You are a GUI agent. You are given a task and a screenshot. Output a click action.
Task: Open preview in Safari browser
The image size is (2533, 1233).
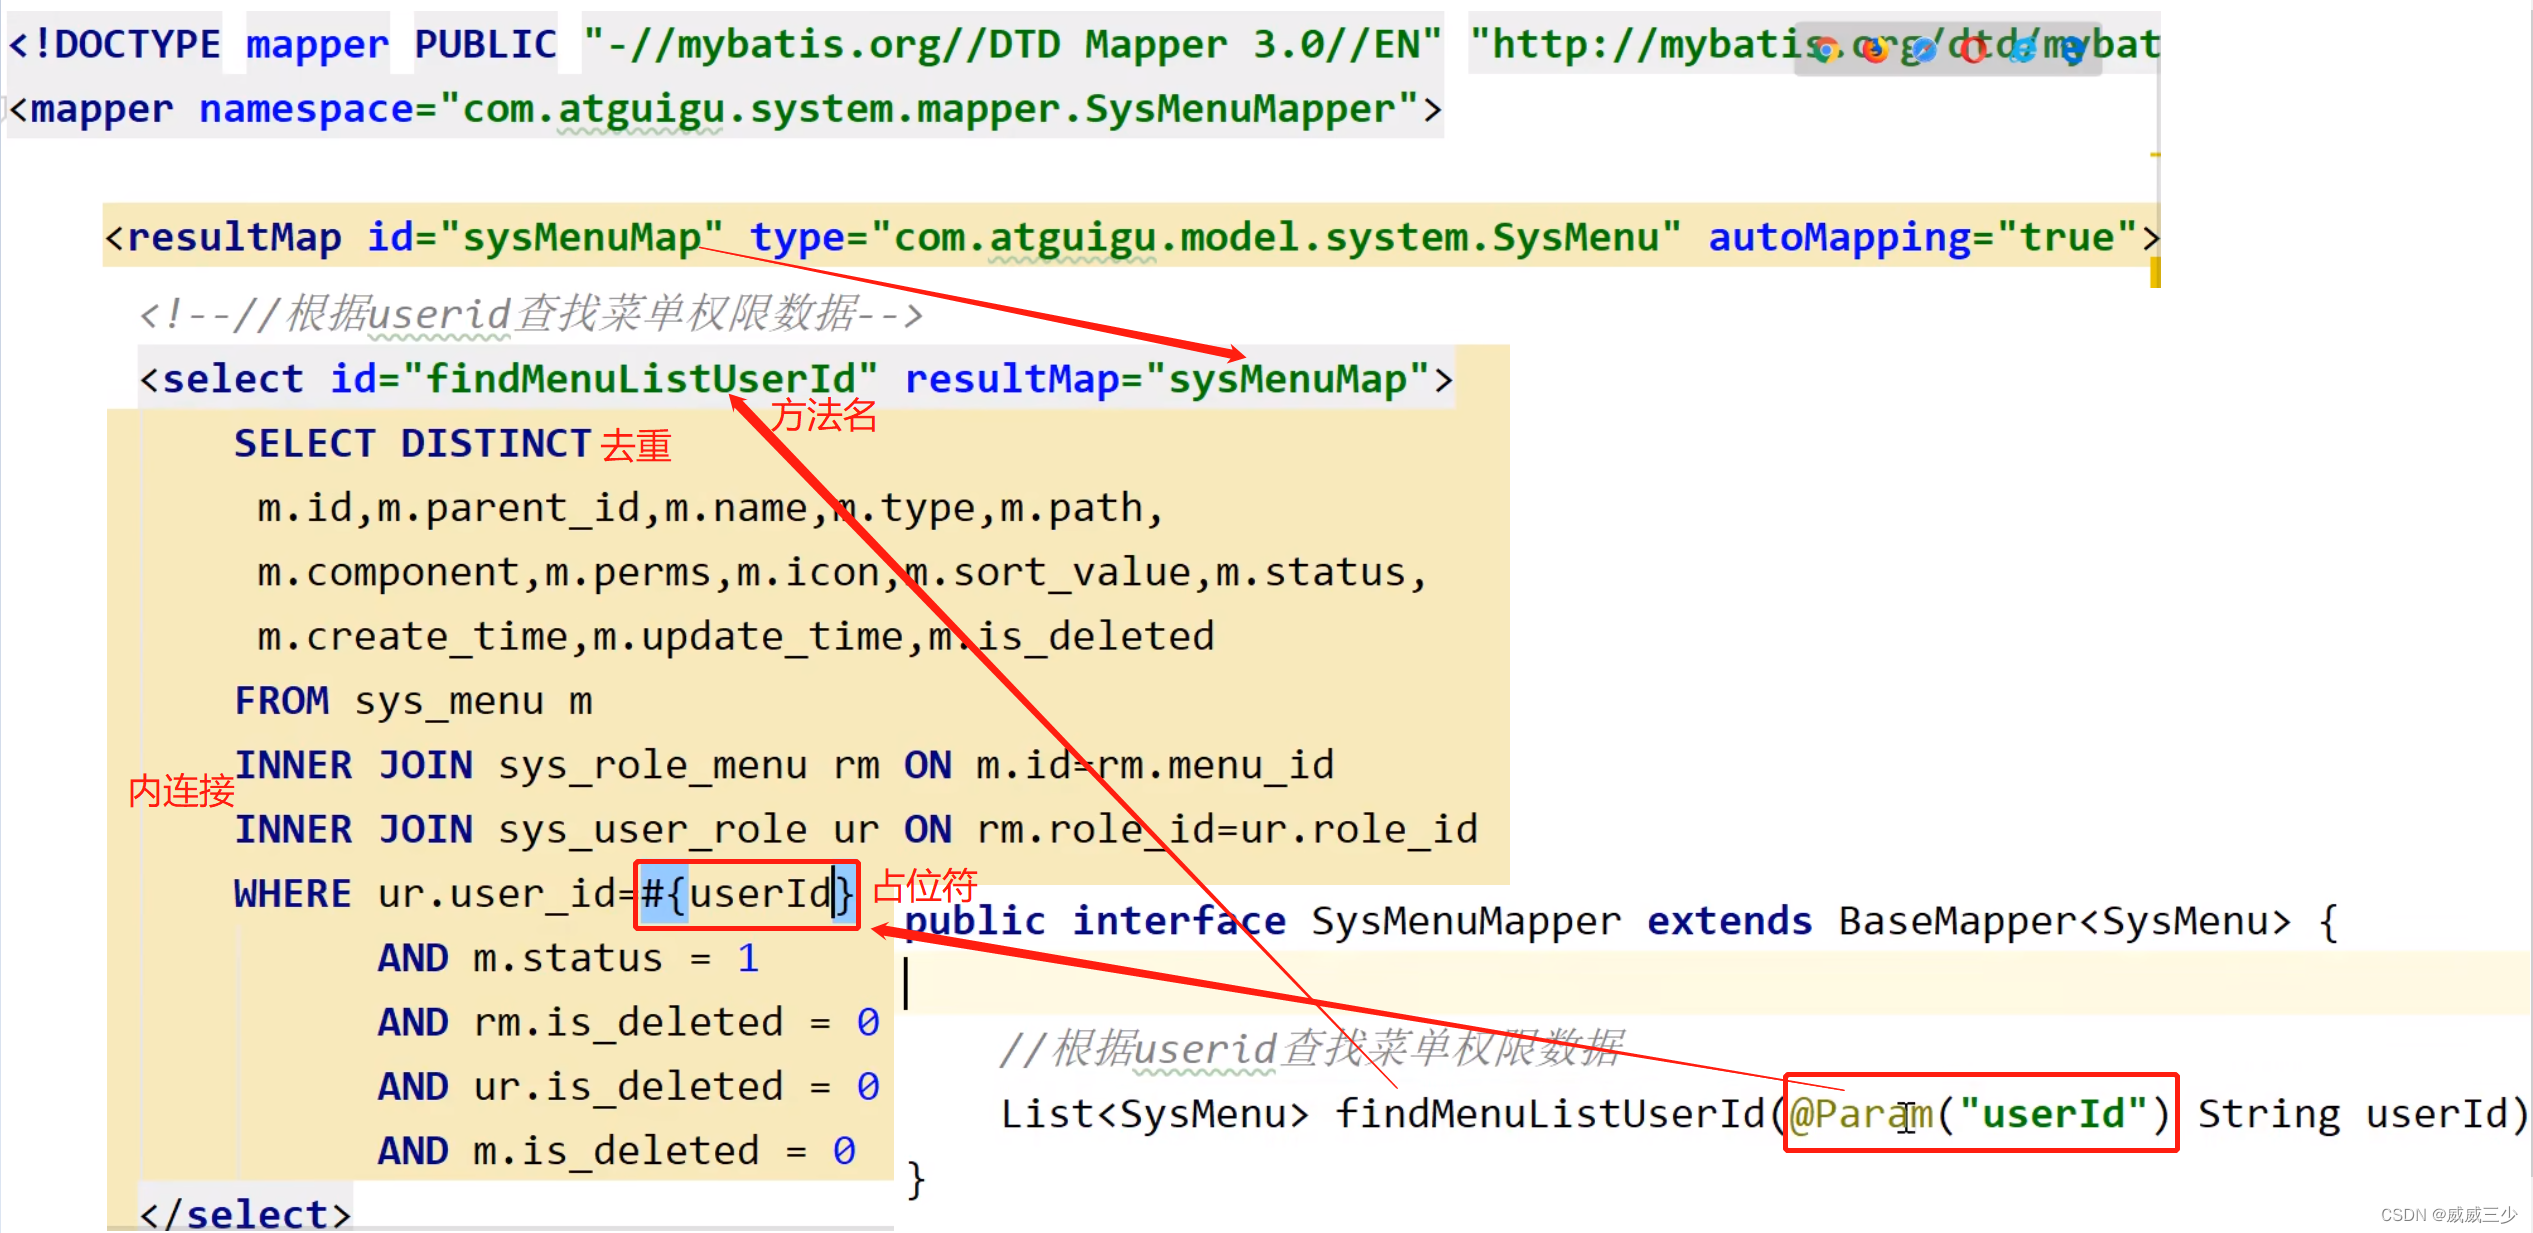click(1924, 49)
